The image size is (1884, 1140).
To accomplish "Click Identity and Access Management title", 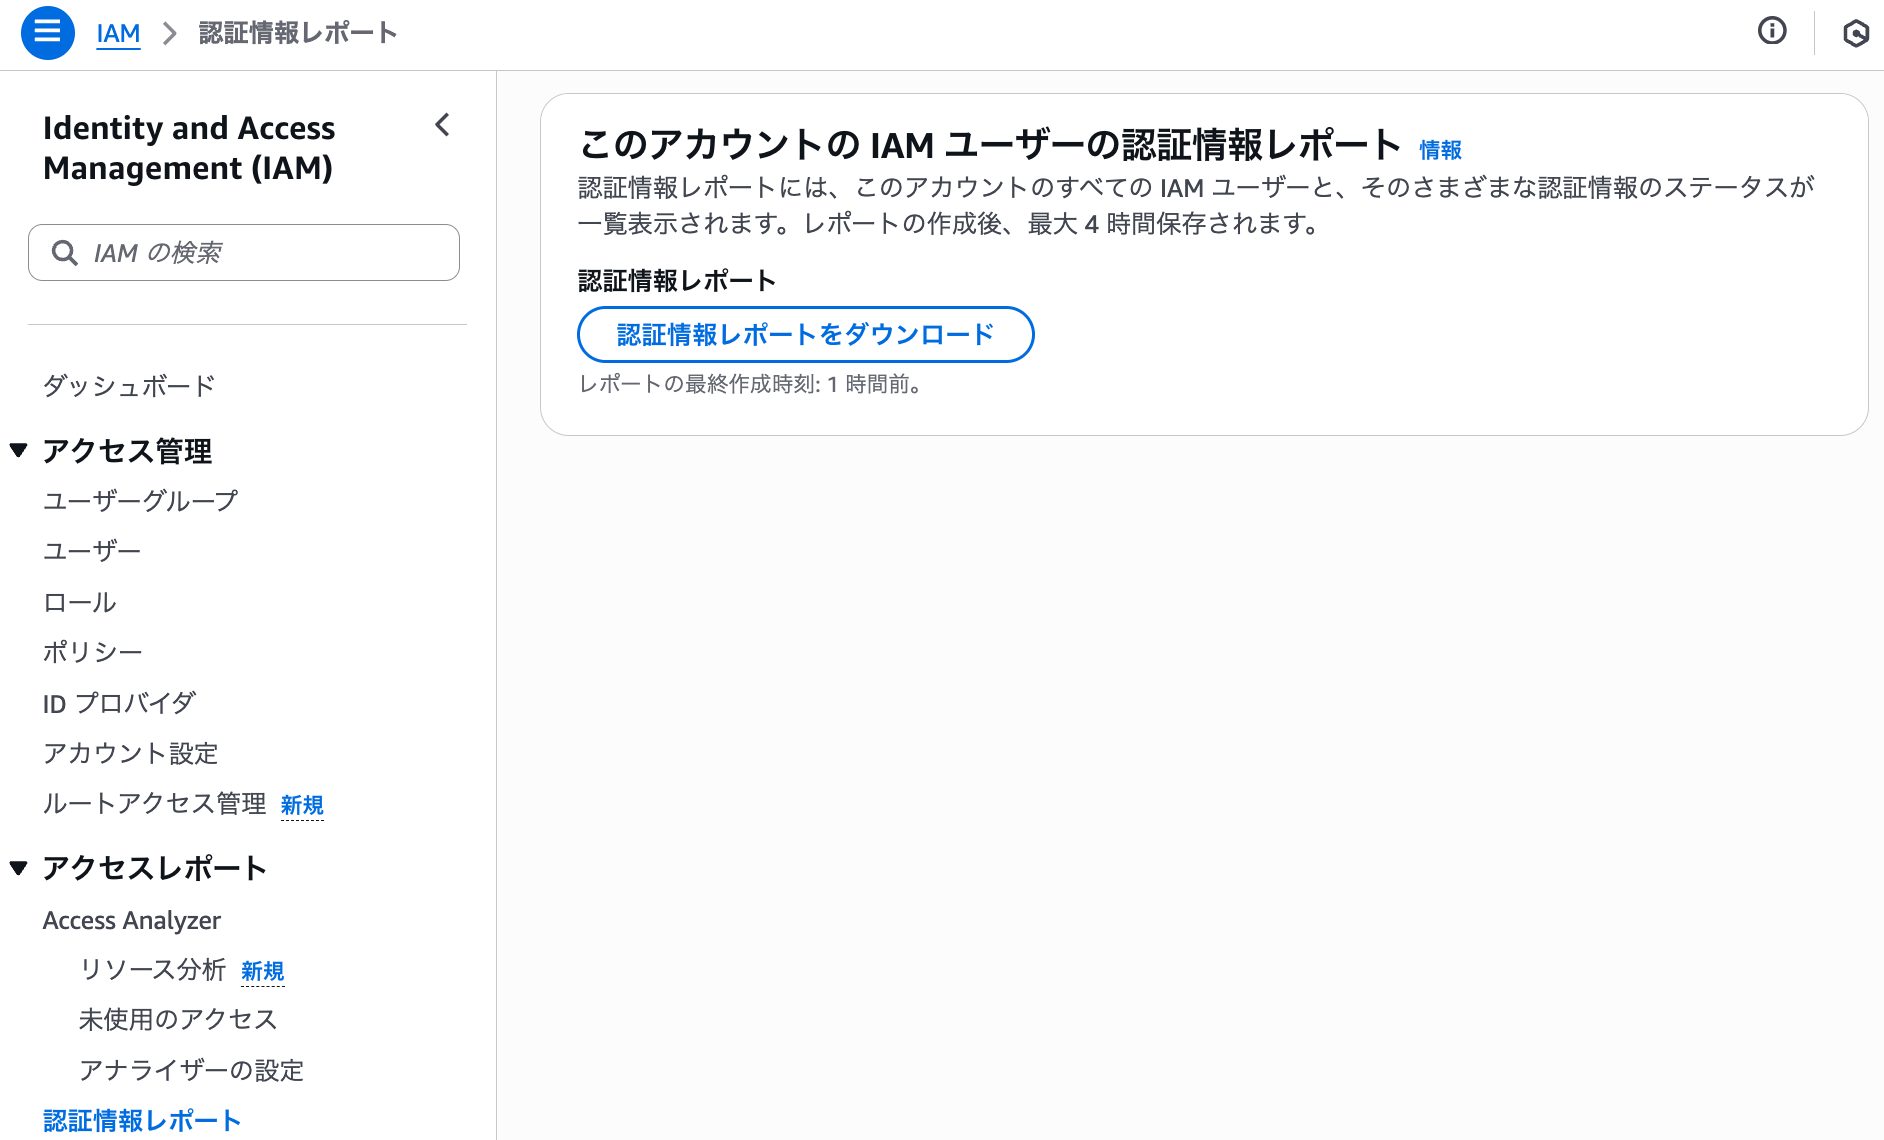I will (189, 148).
